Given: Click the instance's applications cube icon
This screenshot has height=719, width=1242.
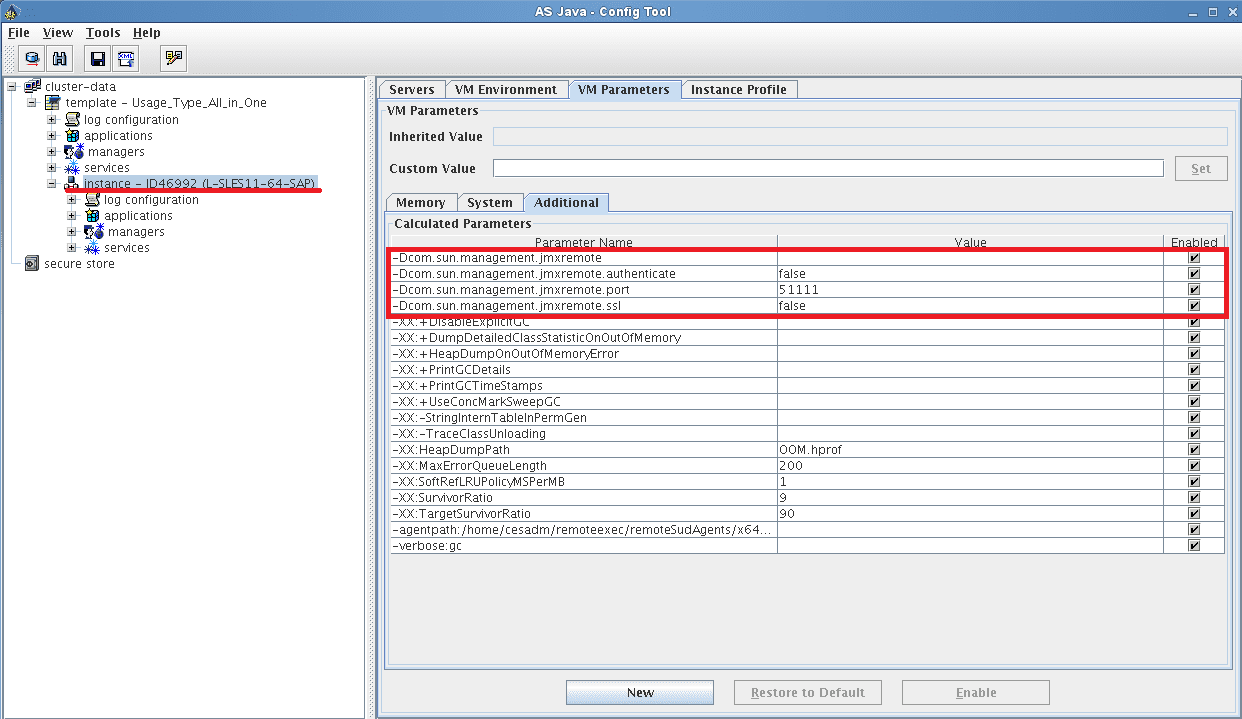Looking at the screenshot, I should tap(92, 215).
